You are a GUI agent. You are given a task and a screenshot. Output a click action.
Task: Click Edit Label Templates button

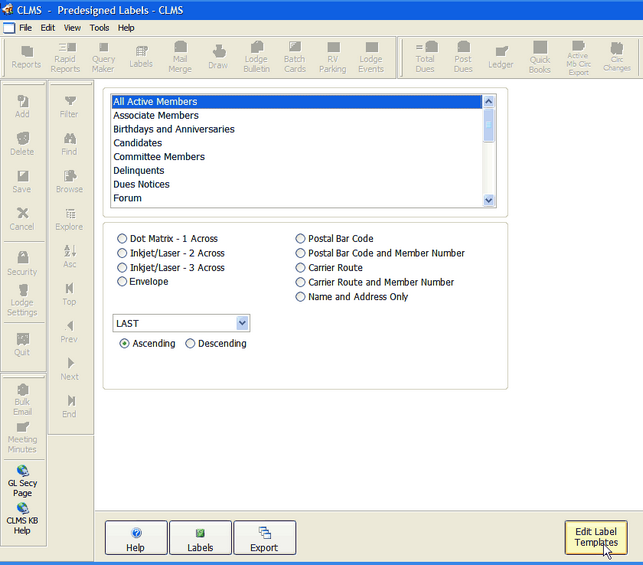point(596,537)
